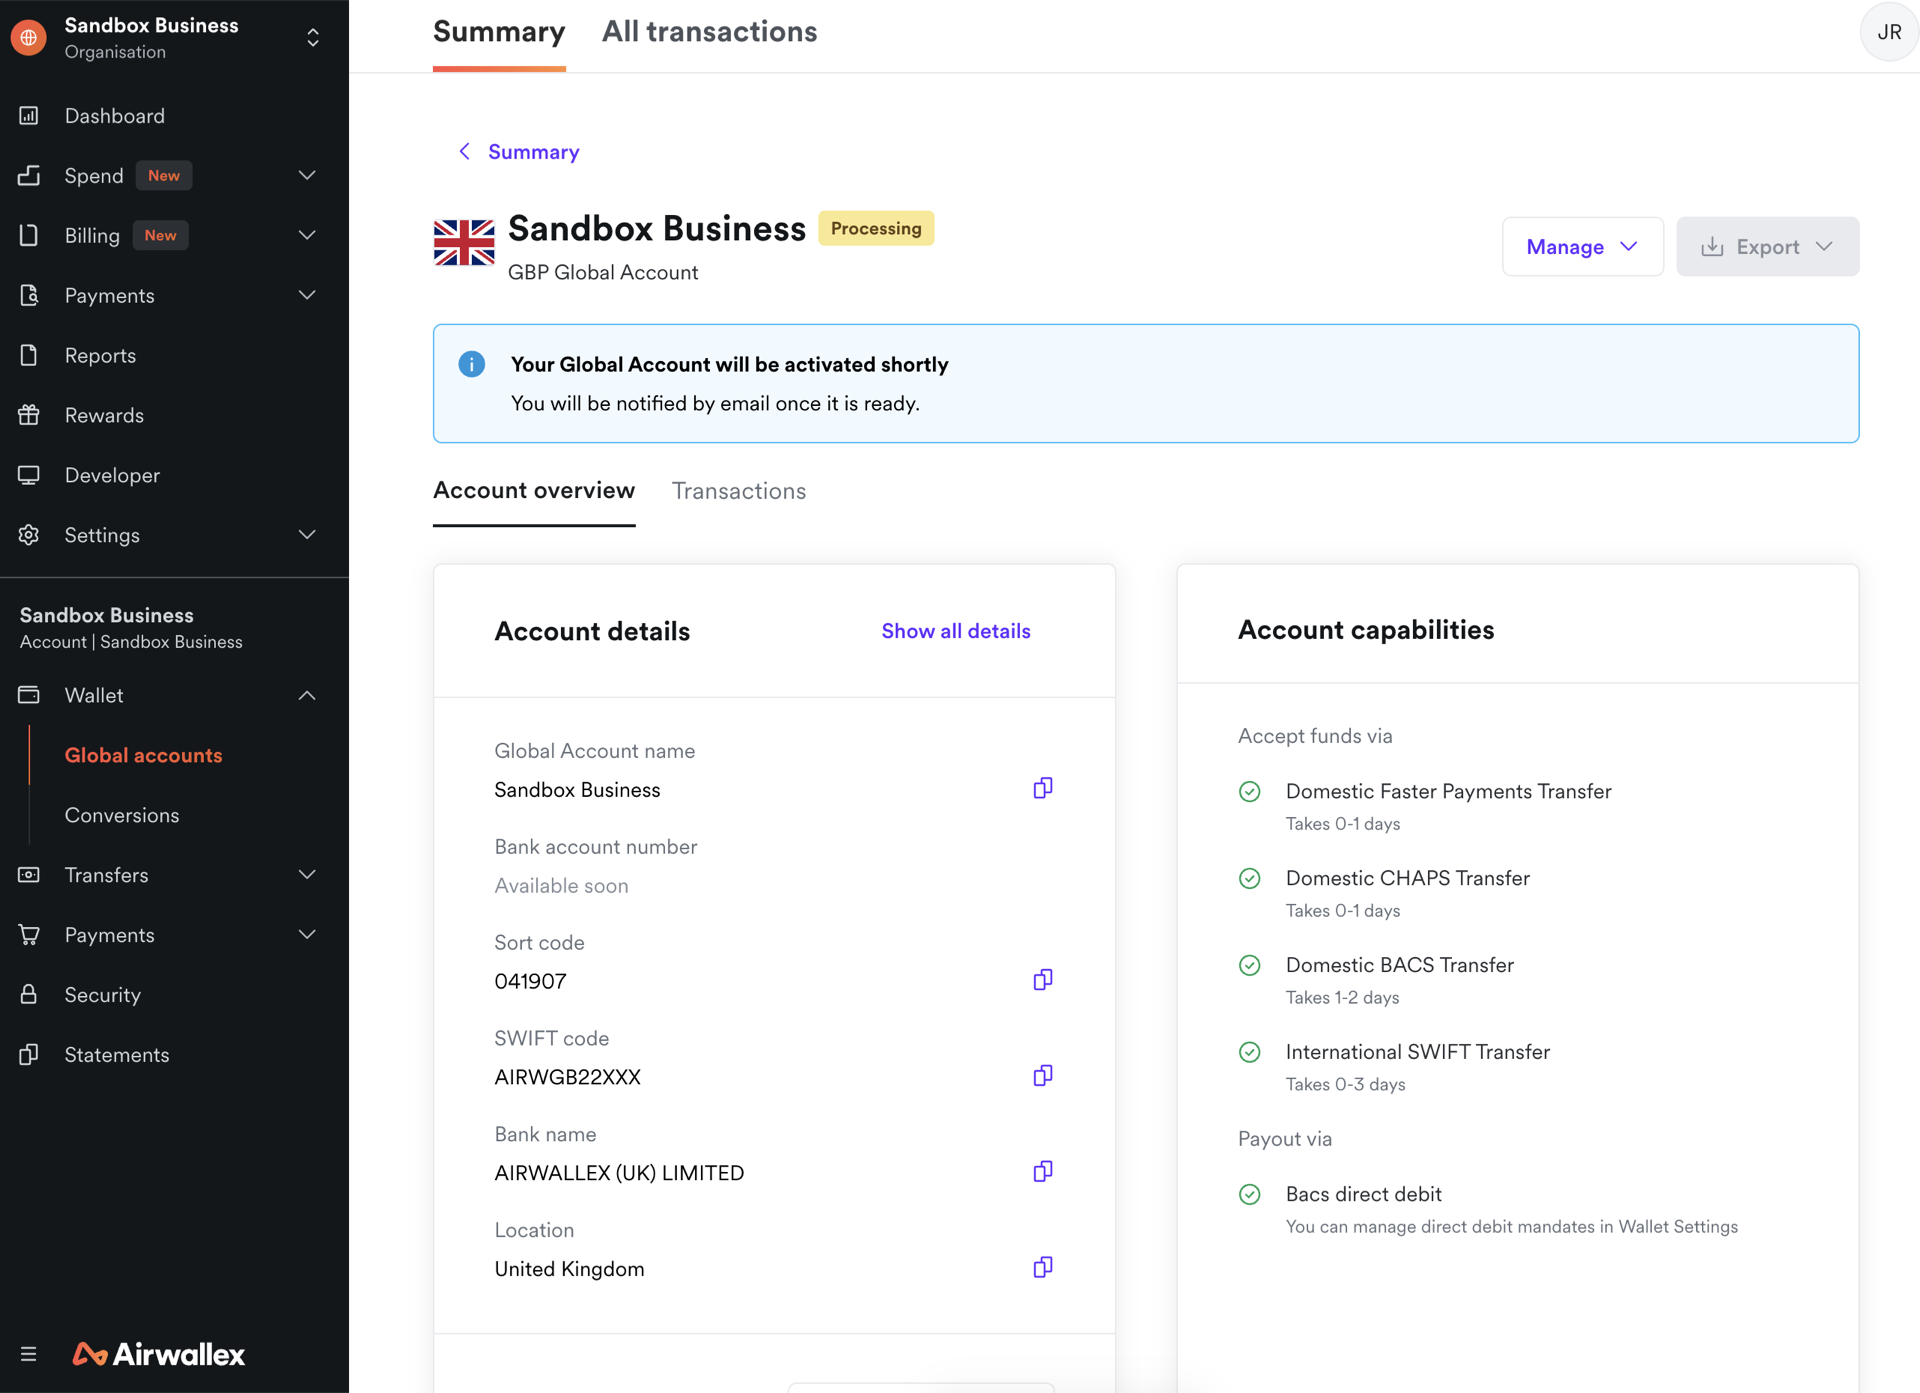Viewport: 1920px width, 1393px height.
Task: Open the JR user avatar menu
Action: pyautogui.click(x=1889, y=32)
